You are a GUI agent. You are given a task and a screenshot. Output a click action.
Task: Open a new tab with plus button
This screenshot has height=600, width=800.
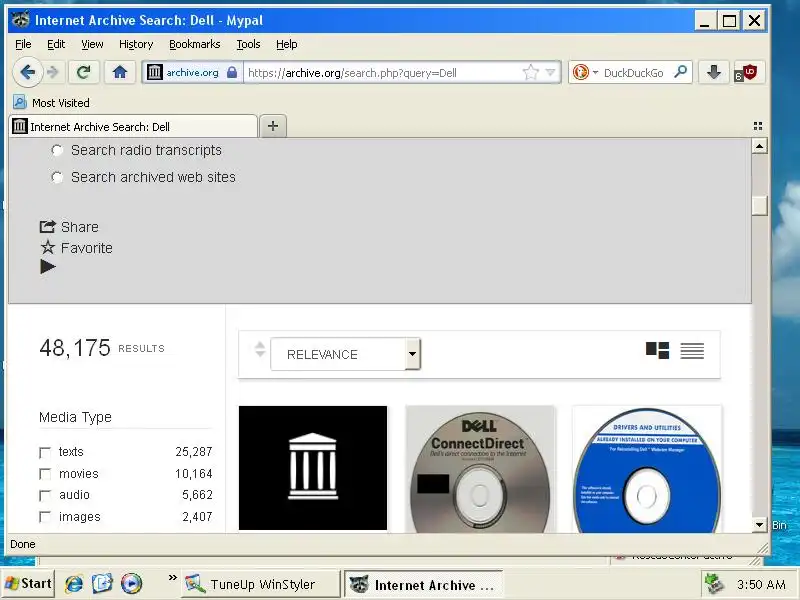[x=273, y=126]
